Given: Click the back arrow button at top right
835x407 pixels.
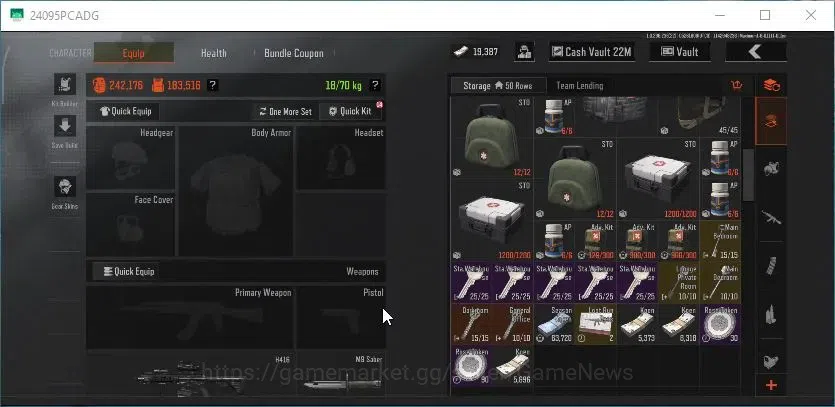Looking at the screenshot, I should pyautogui.click(x=755, y=52).
